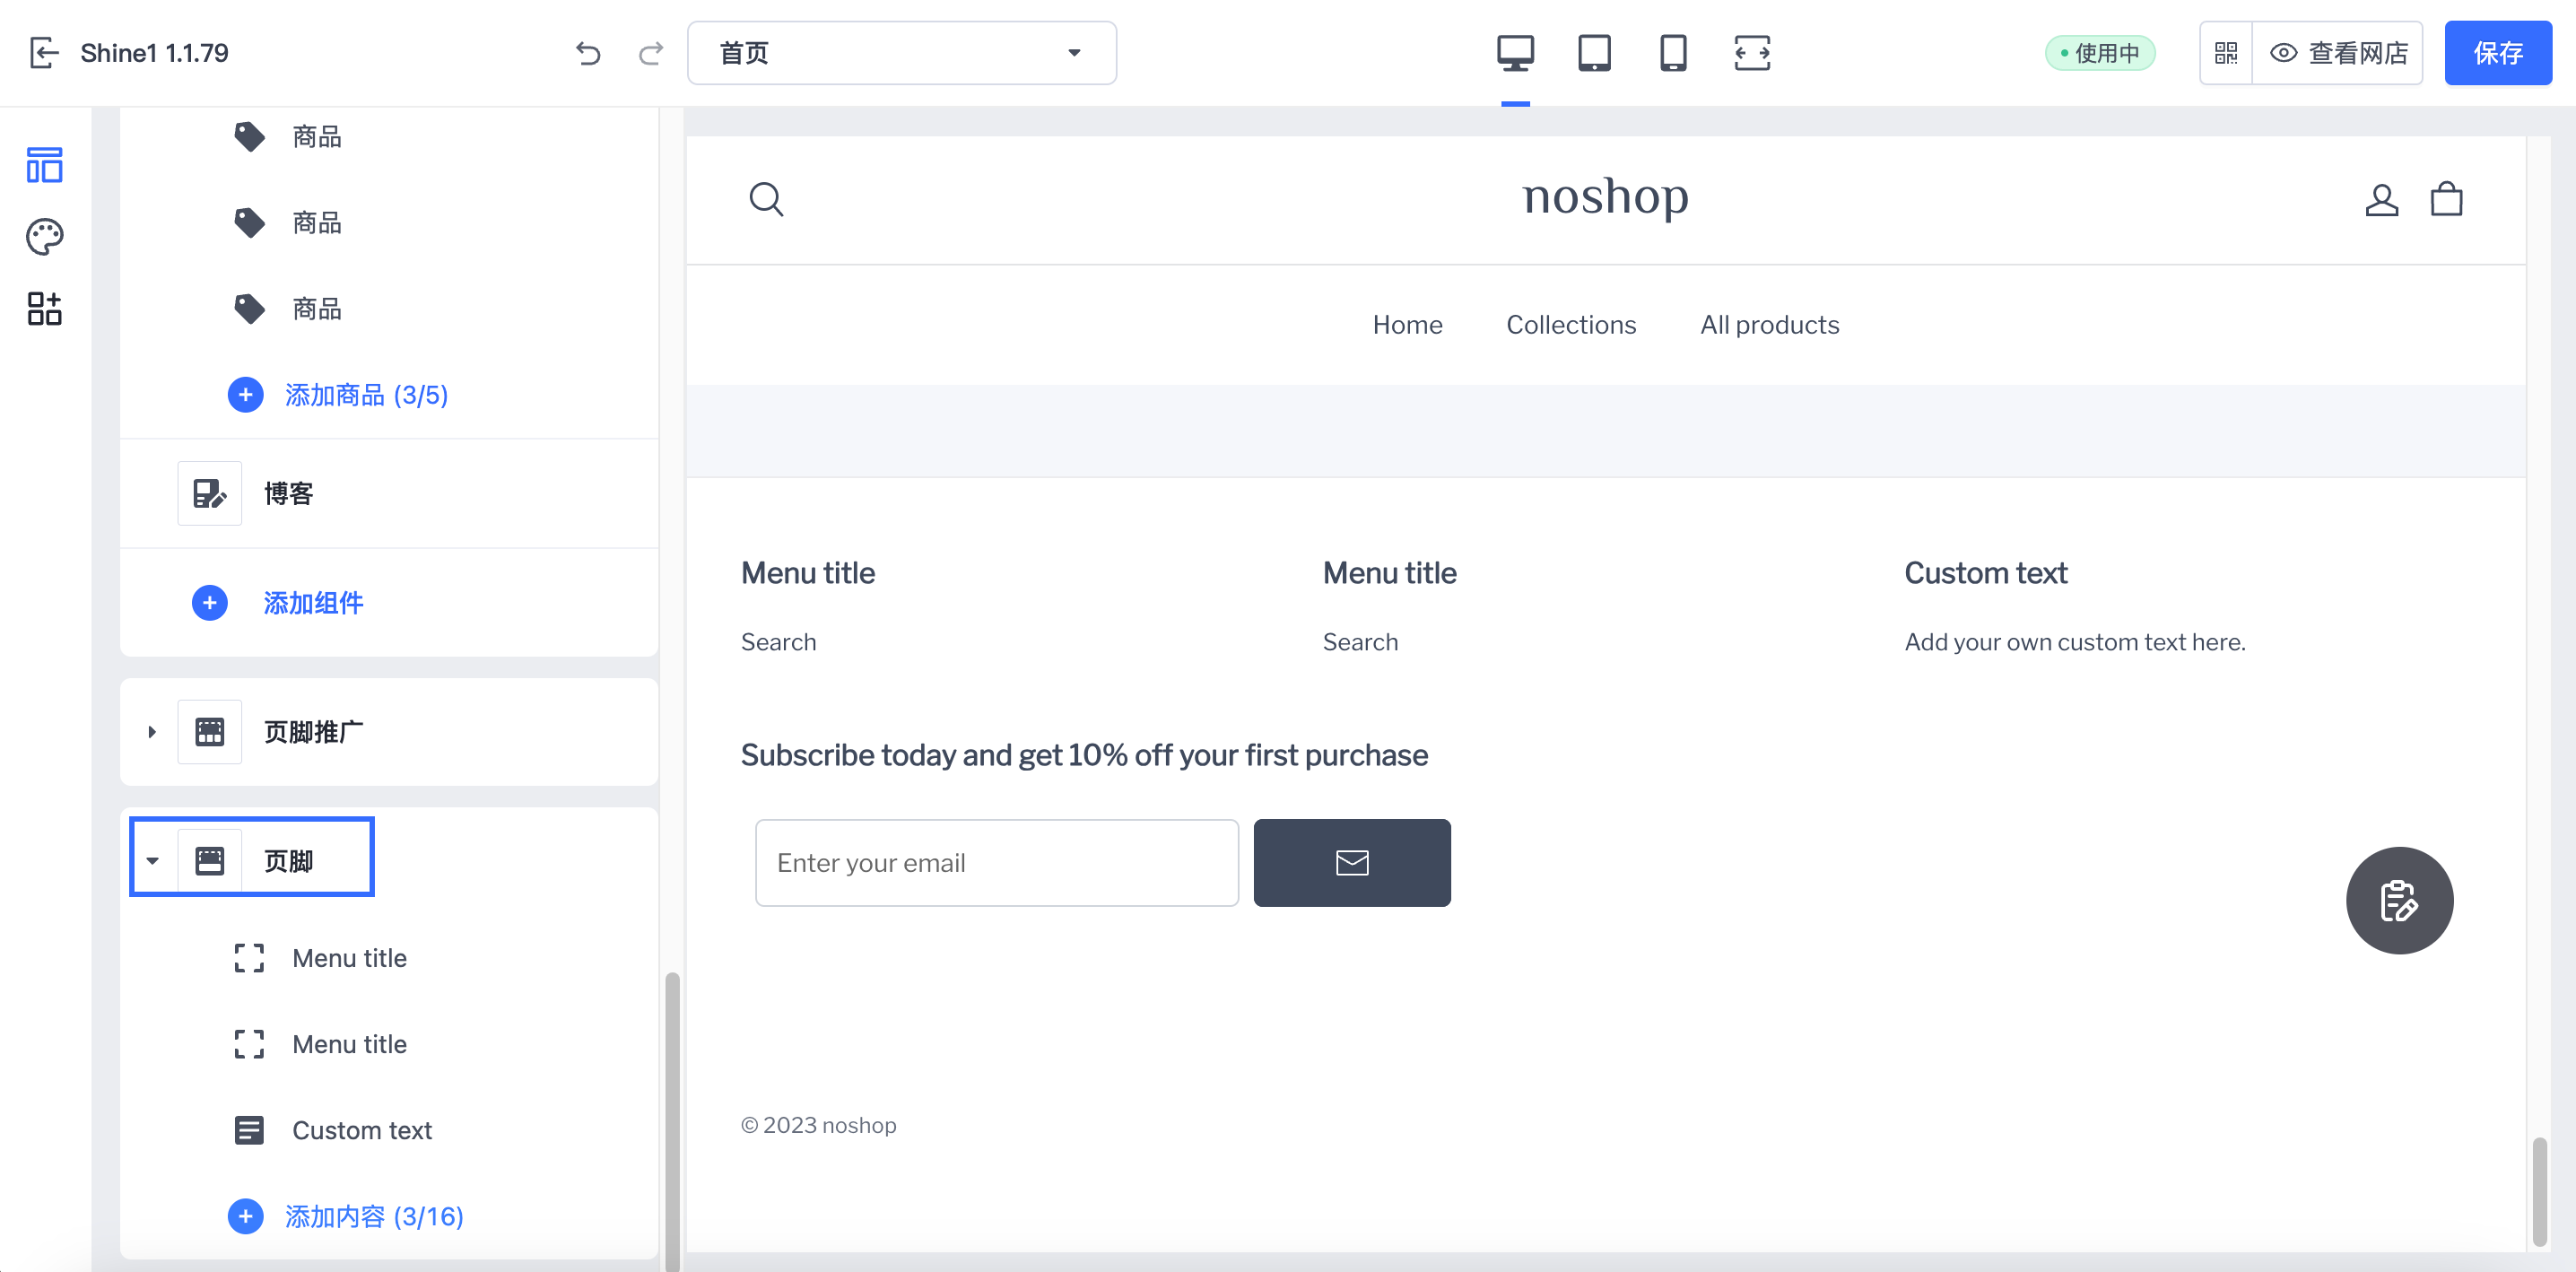
Task: Select the Custom text block item
Action: tap(361, 1130)
